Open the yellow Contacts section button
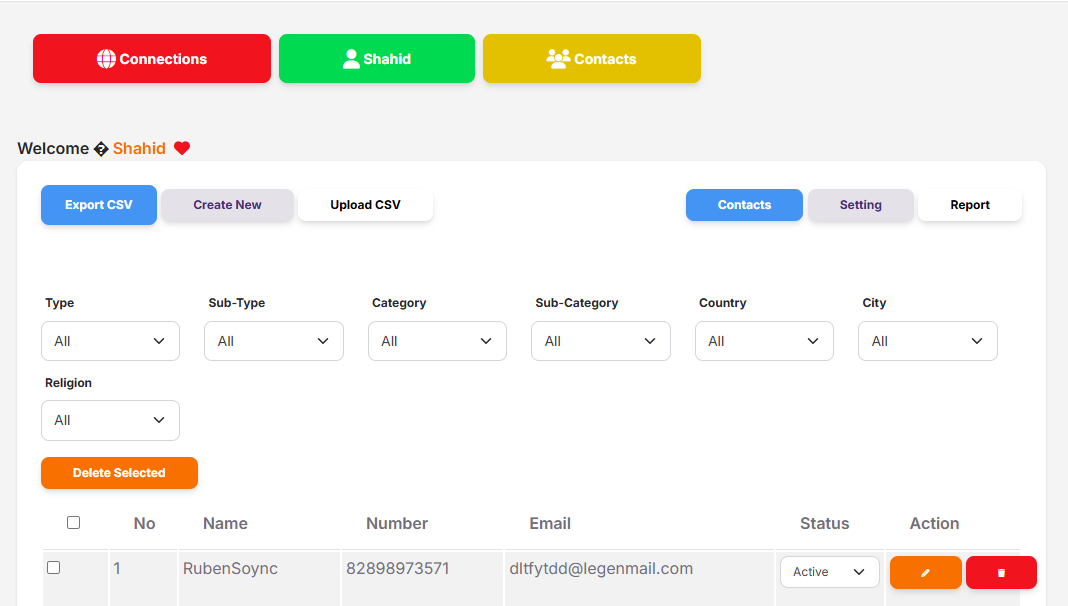 592,59
